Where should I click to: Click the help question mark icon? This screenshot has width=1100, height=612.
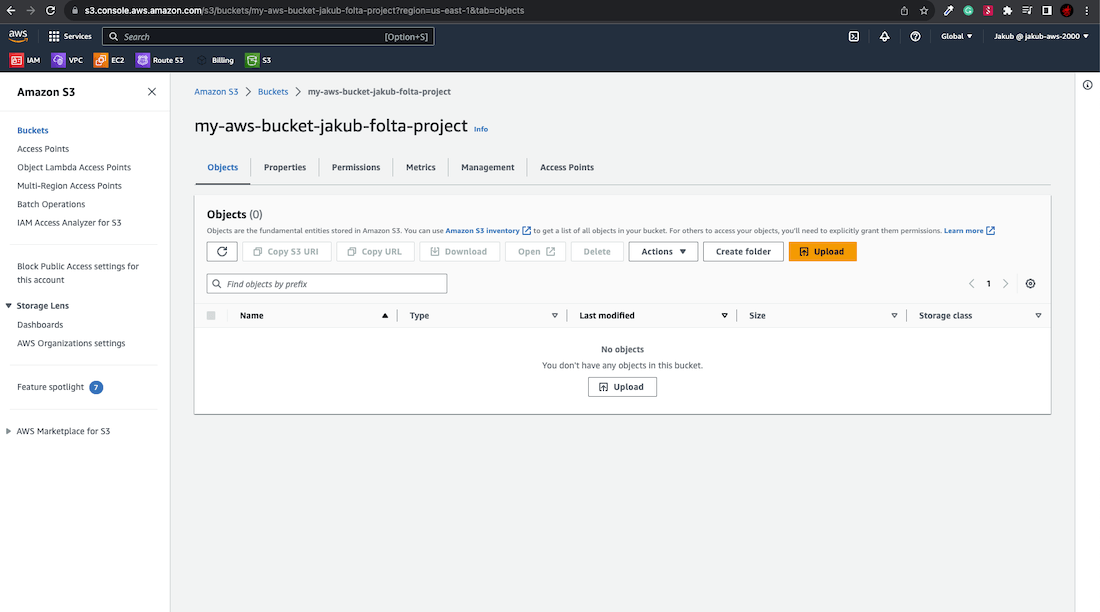915,36
